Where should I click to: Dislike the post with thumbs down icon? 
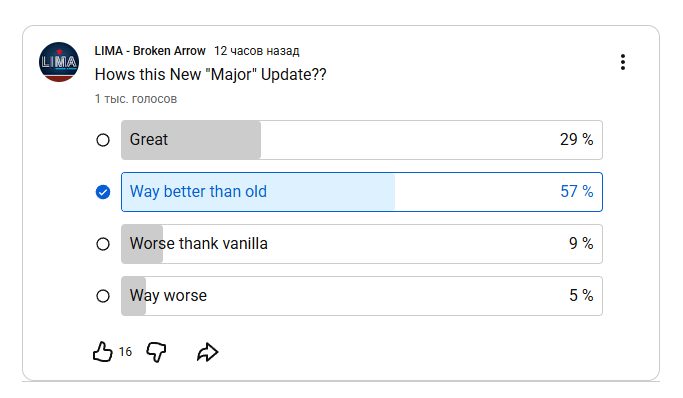pyautogui.click(x=156, y=352)
